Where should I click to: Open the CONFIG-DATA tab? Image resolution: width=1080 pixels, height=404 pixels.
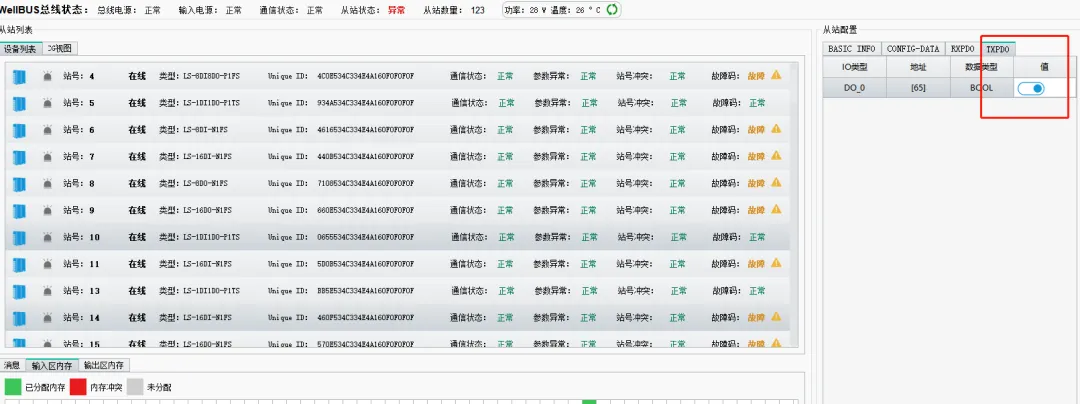(x=912, y=48)
